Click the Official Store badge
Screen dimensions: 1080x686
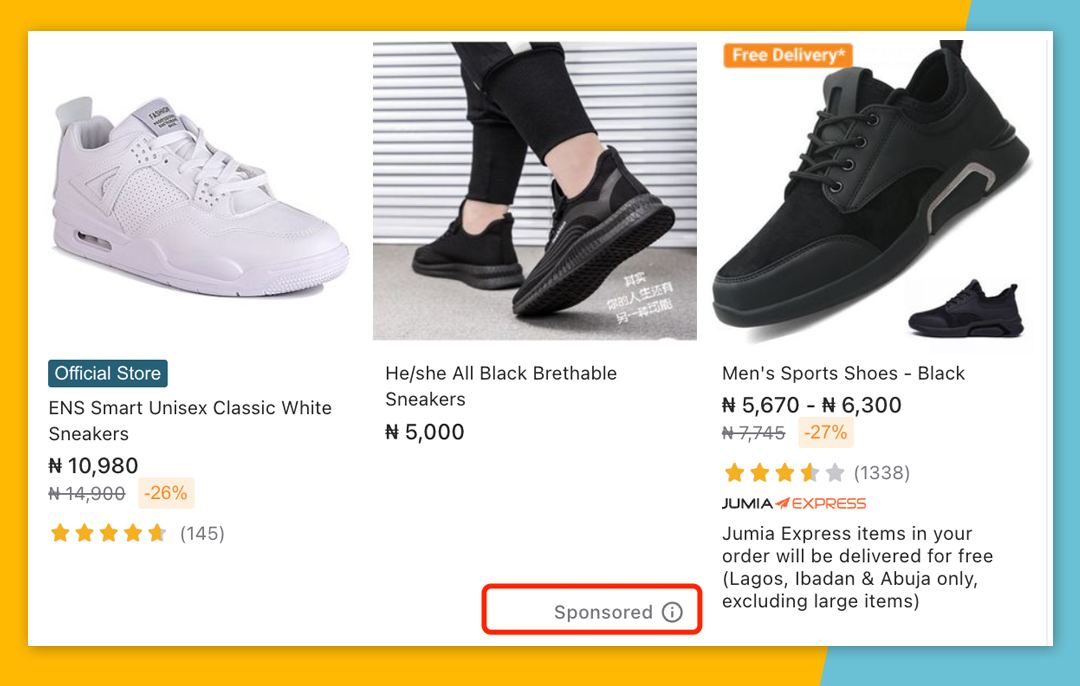click(107, 372)
